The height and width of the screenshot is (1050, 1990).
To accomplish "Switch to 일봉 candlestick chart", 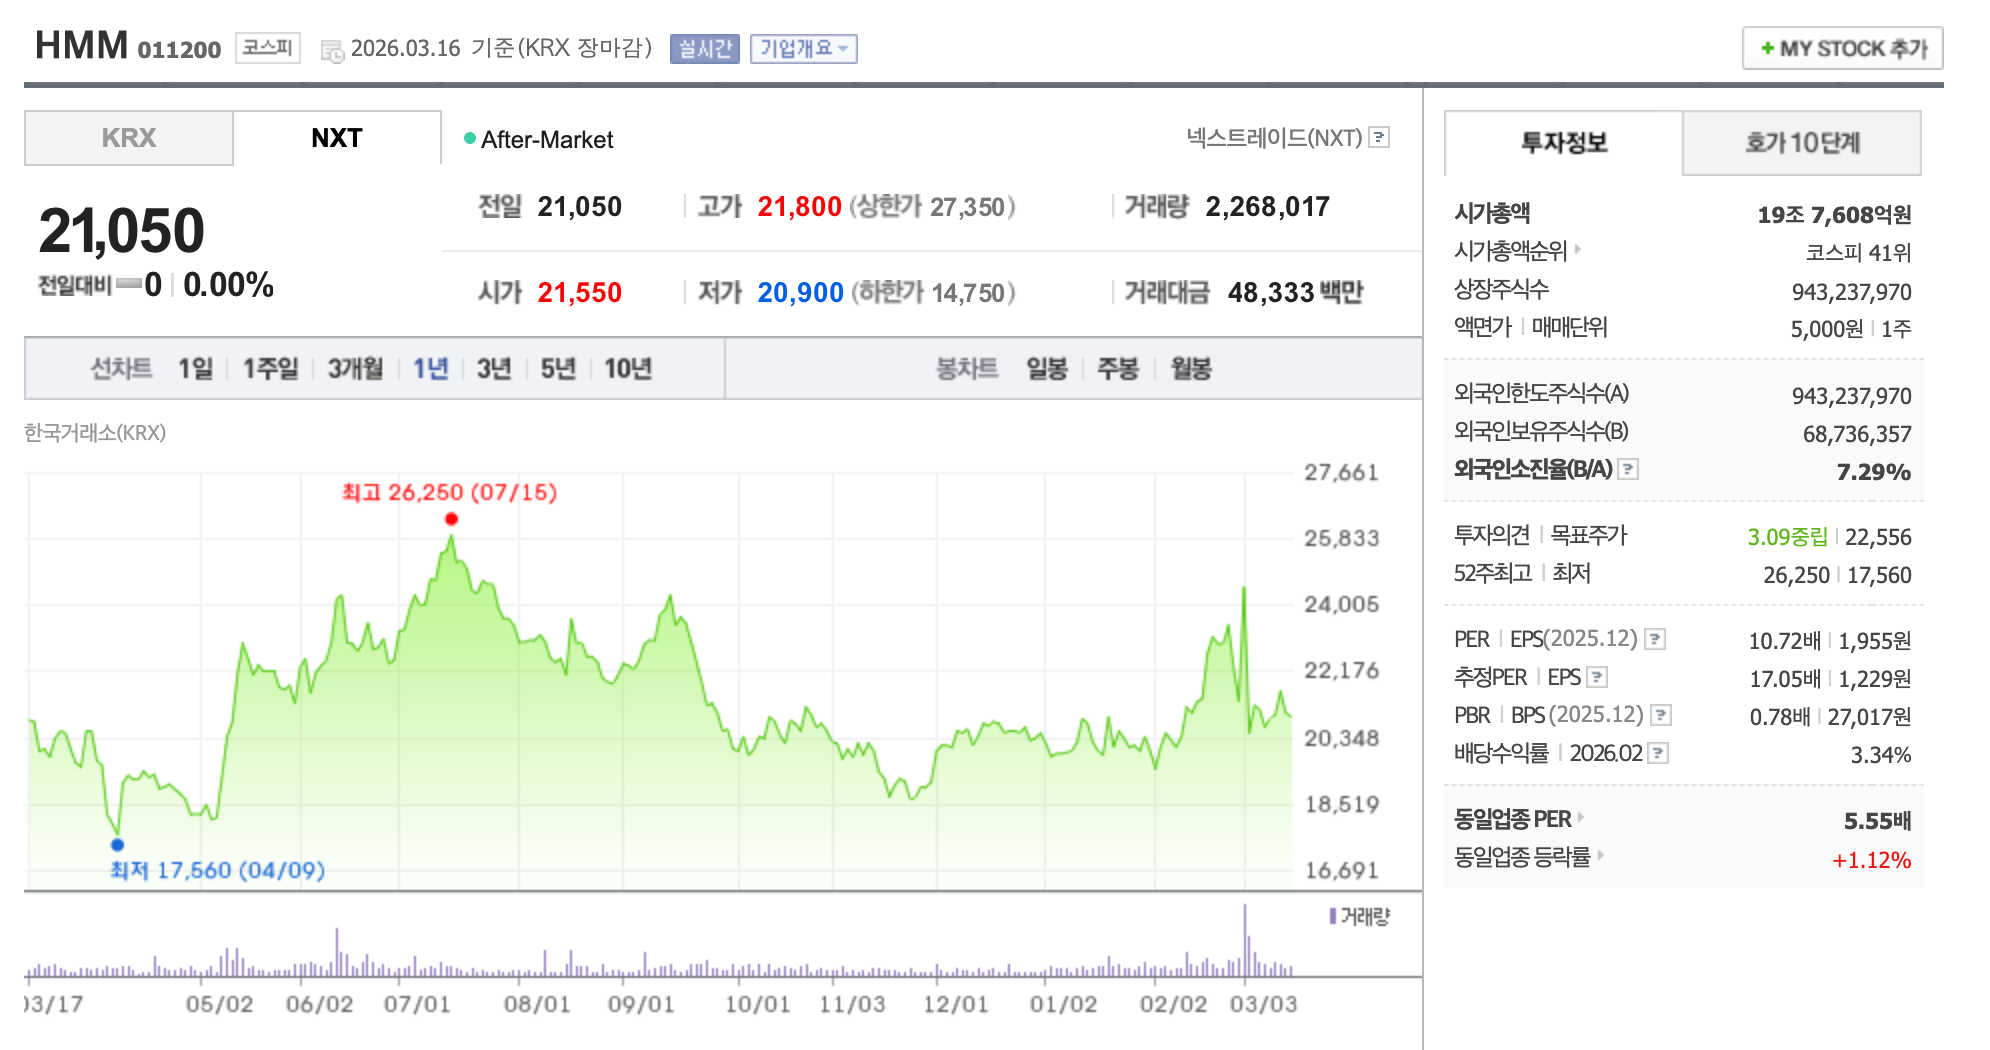I will (x=1047, y=369).
